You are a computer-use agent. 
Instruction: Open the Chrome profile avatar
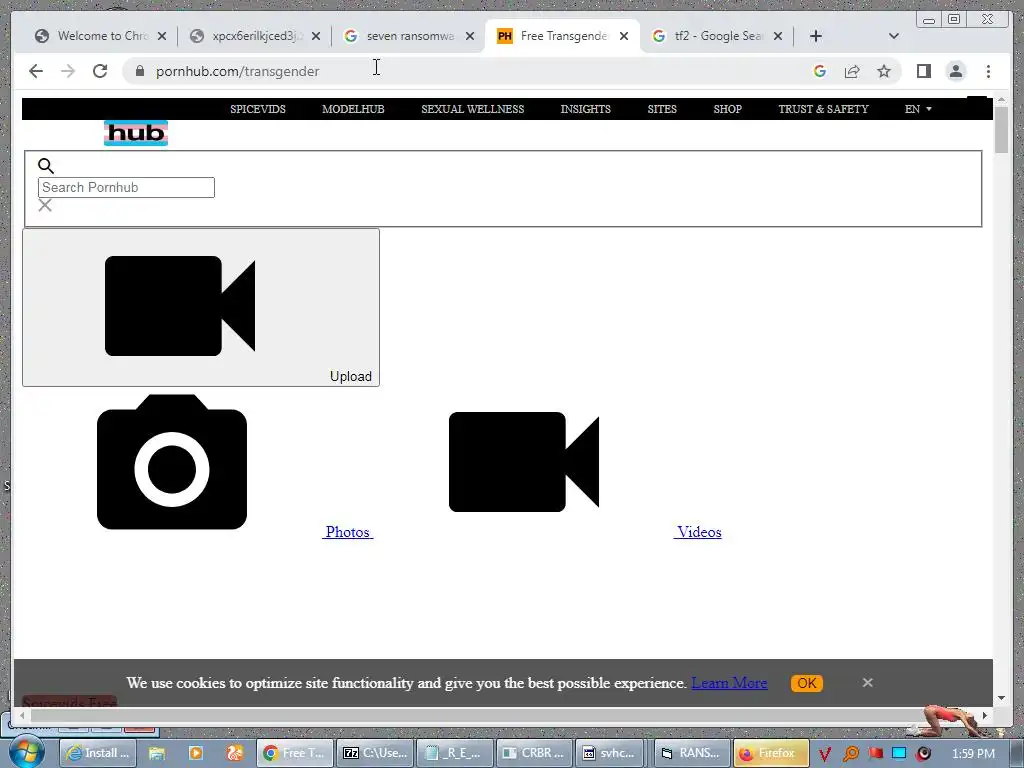pyautogui.click(x=955, y=71)
